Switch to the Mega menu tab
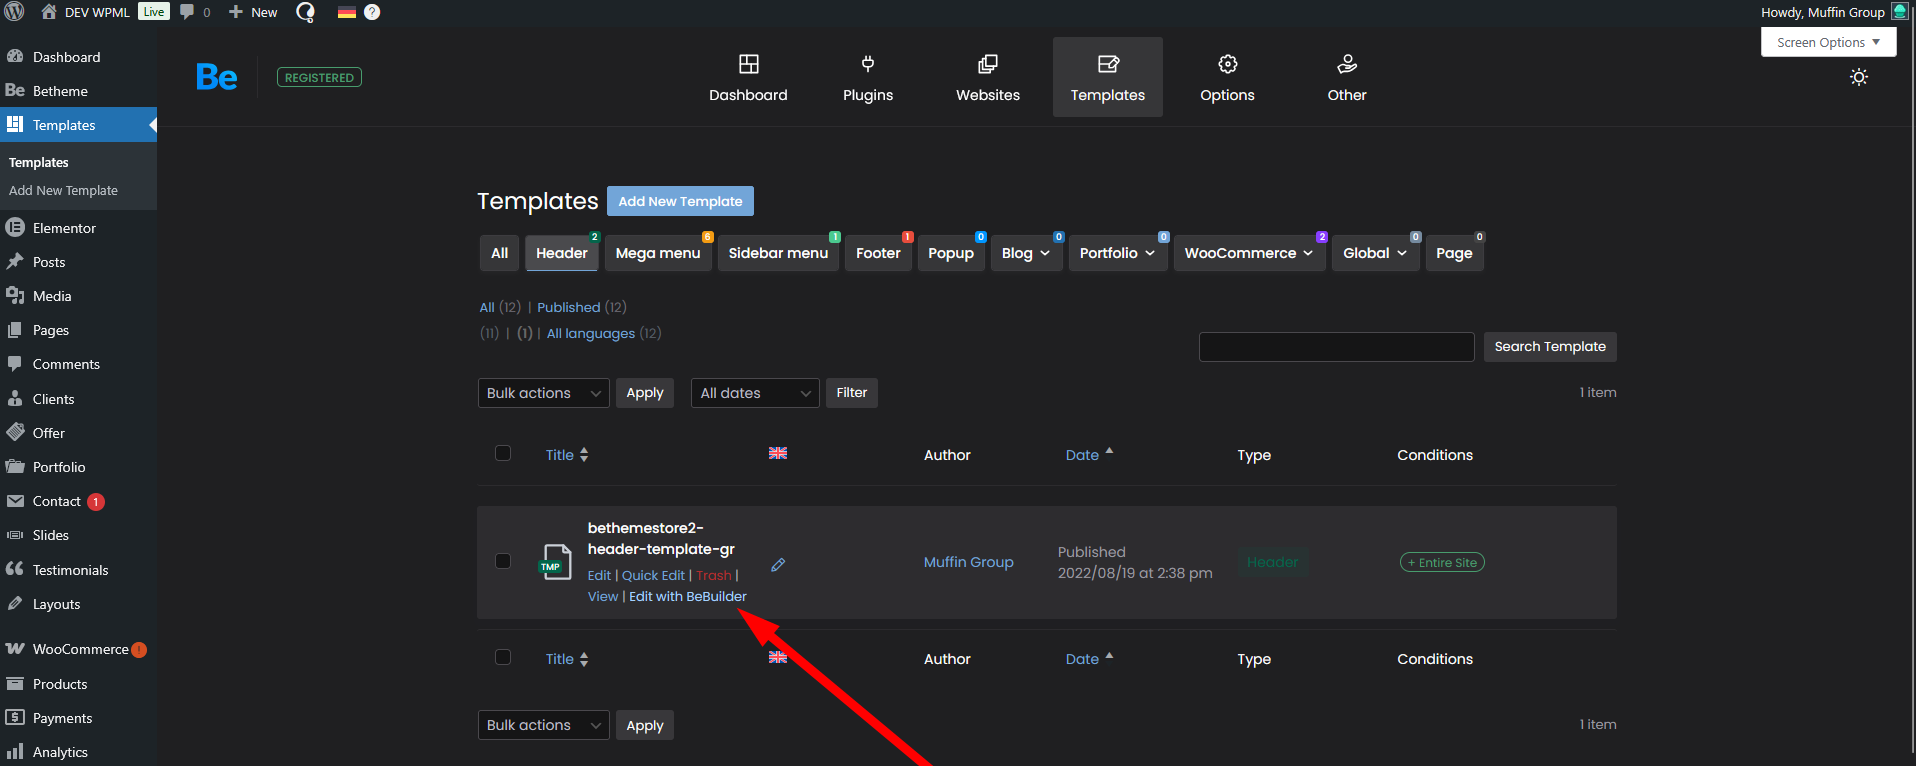The width and height of the screenshot is (1916, 766). click(657, 253)
